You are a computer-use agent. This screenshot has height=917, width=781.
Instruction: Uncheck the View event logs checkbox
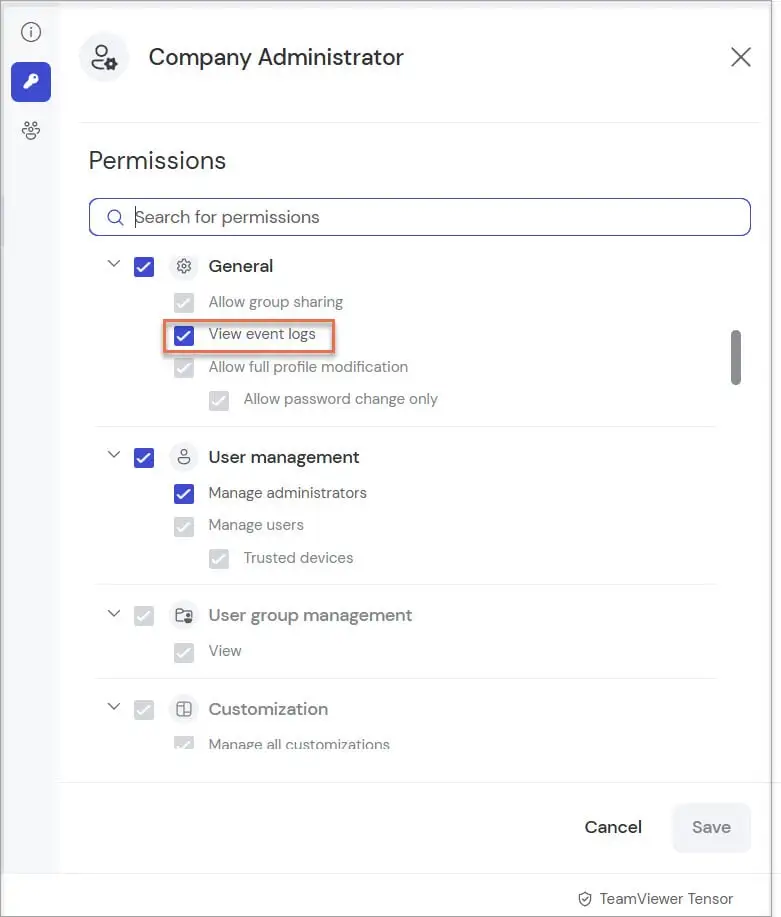pyautogui.click(x=184, y=336)
